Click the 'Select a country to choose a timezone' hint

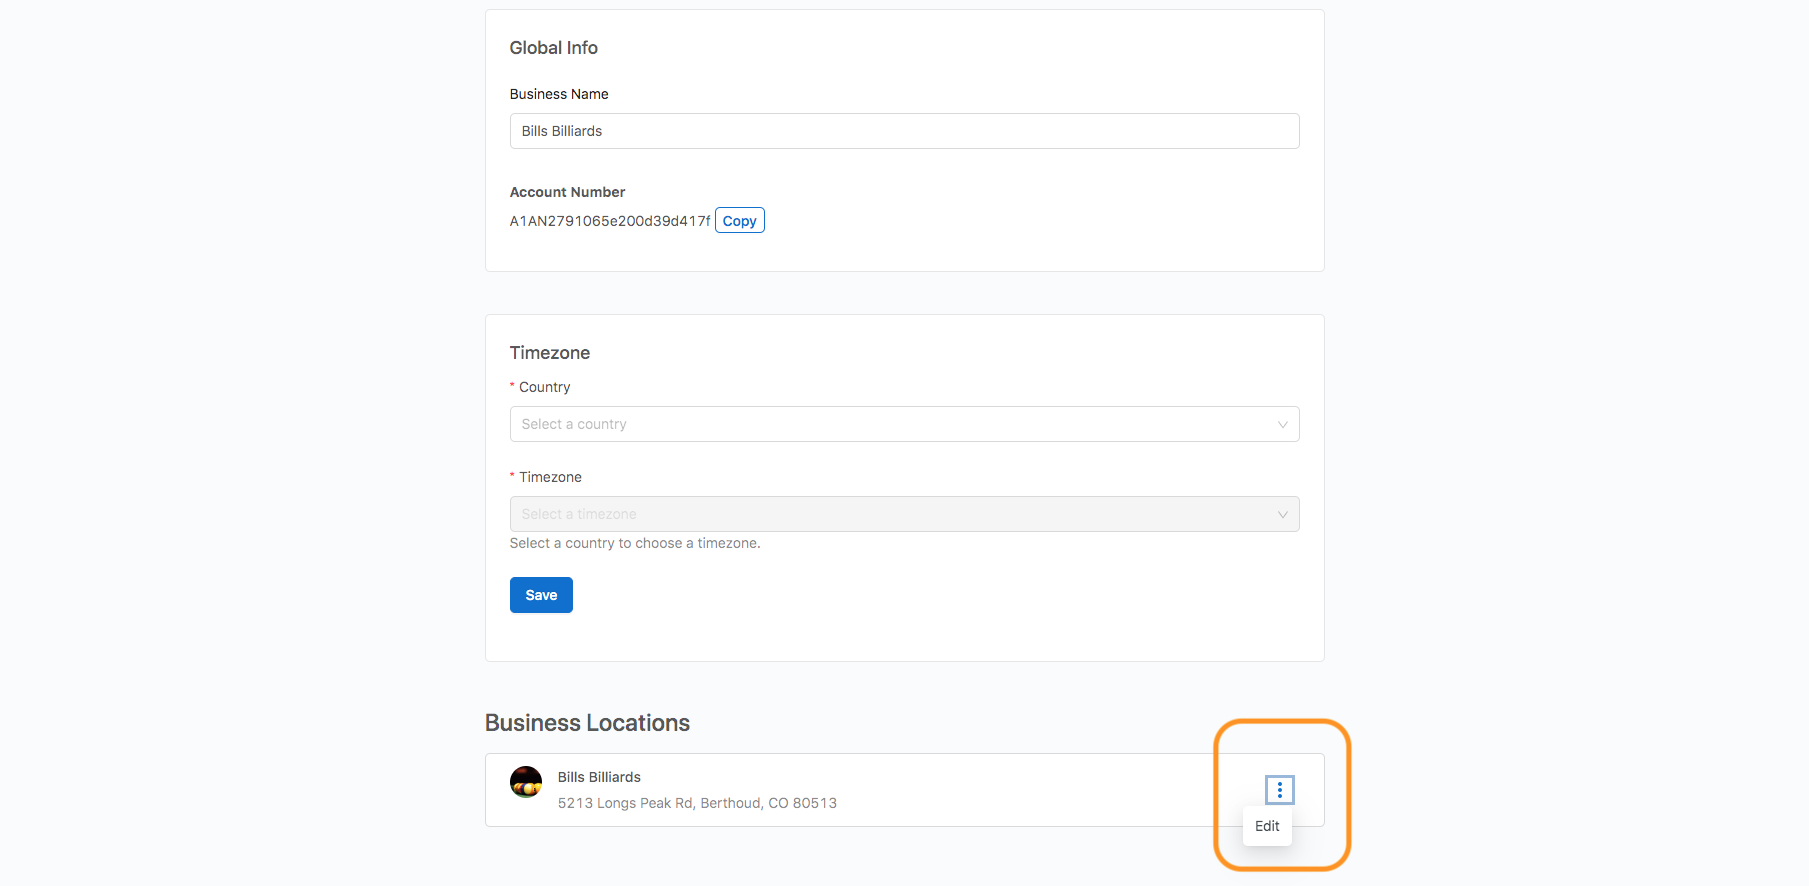point(635,543)
